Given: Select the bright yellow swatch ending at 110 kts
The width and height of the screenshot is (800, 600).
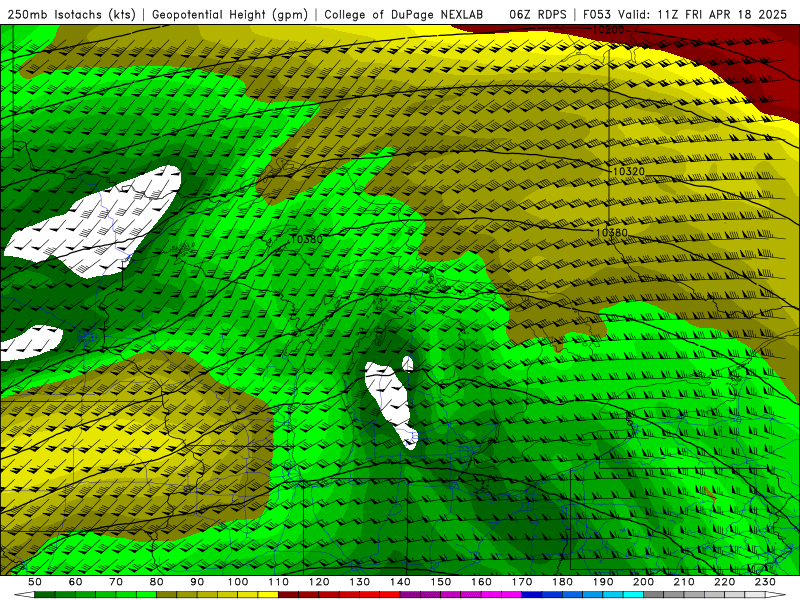Looking at the screenshot, I should coord(268,594).
